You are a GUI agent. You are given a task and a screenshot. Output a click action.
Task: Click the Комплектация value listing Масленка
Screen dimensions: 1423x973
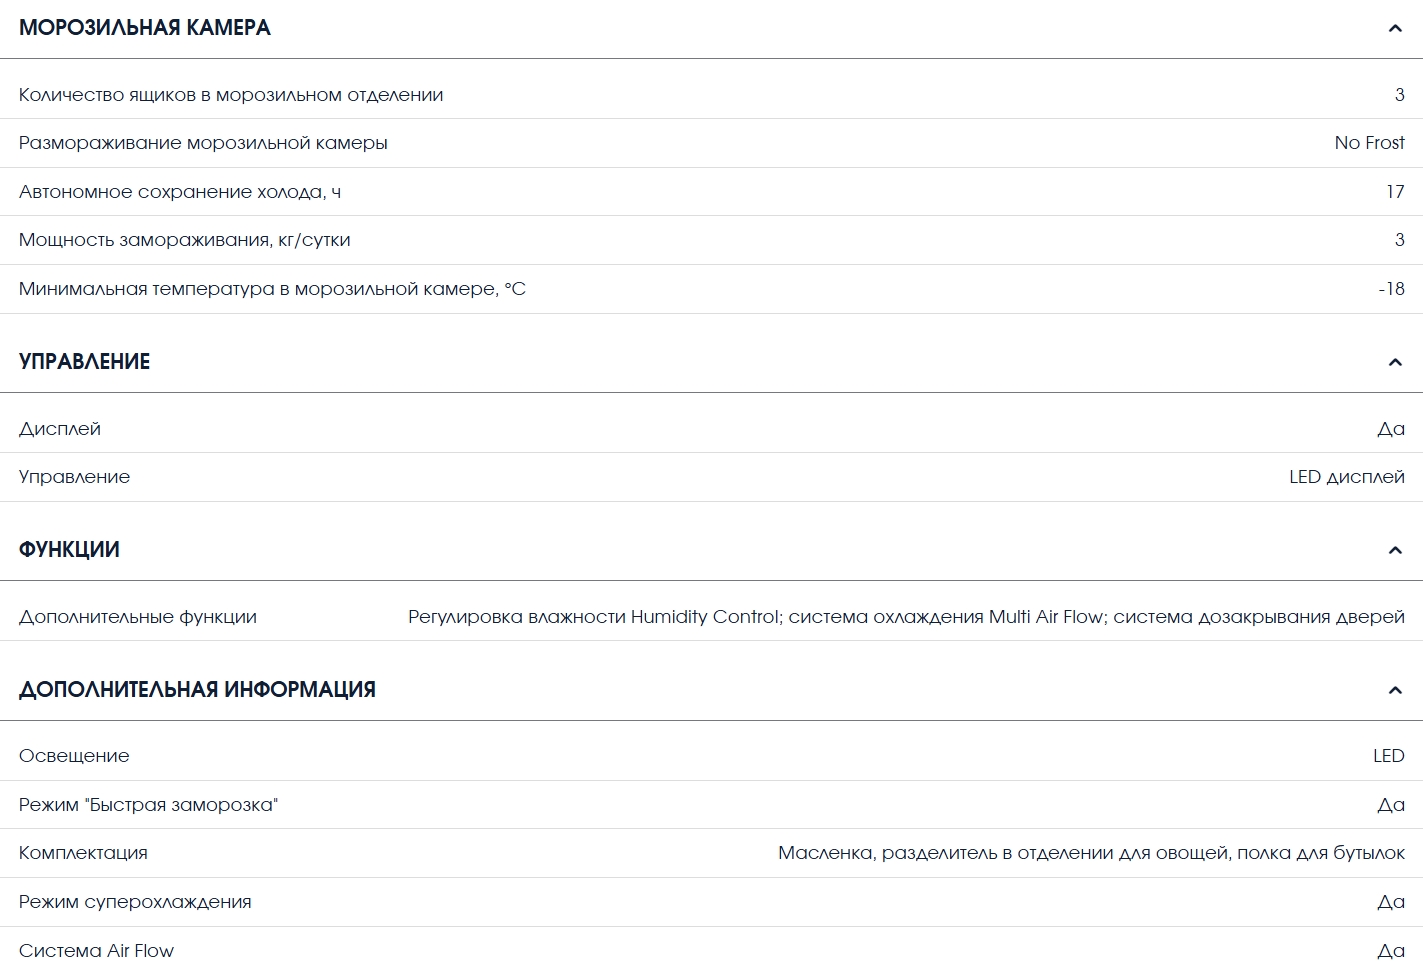pyautogui.click(x=1091, y=853)
